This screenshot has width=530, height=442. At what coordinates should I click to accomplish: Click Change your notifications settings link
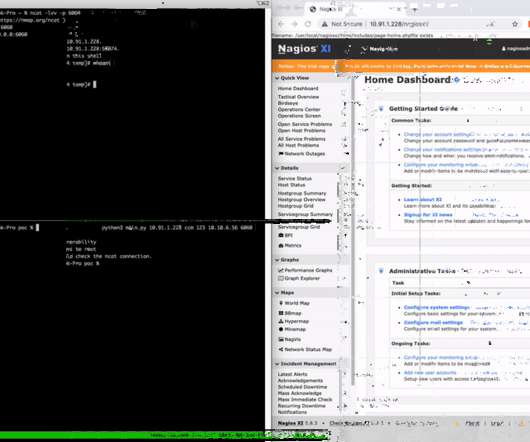pyautogui.click(x=444, y=149)
